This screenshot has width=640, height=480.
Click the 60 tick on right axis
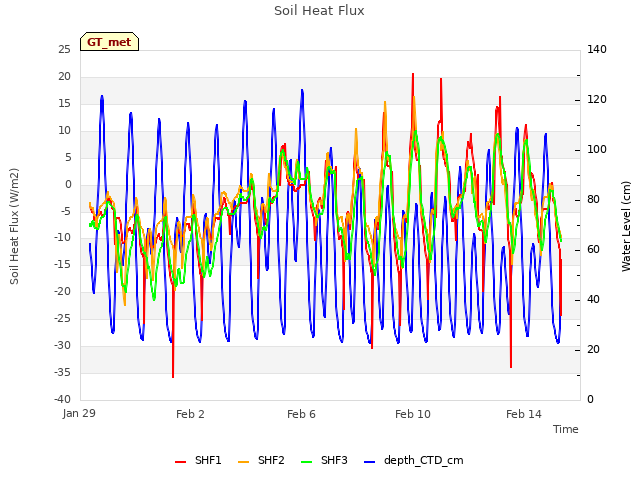(593, 249)
